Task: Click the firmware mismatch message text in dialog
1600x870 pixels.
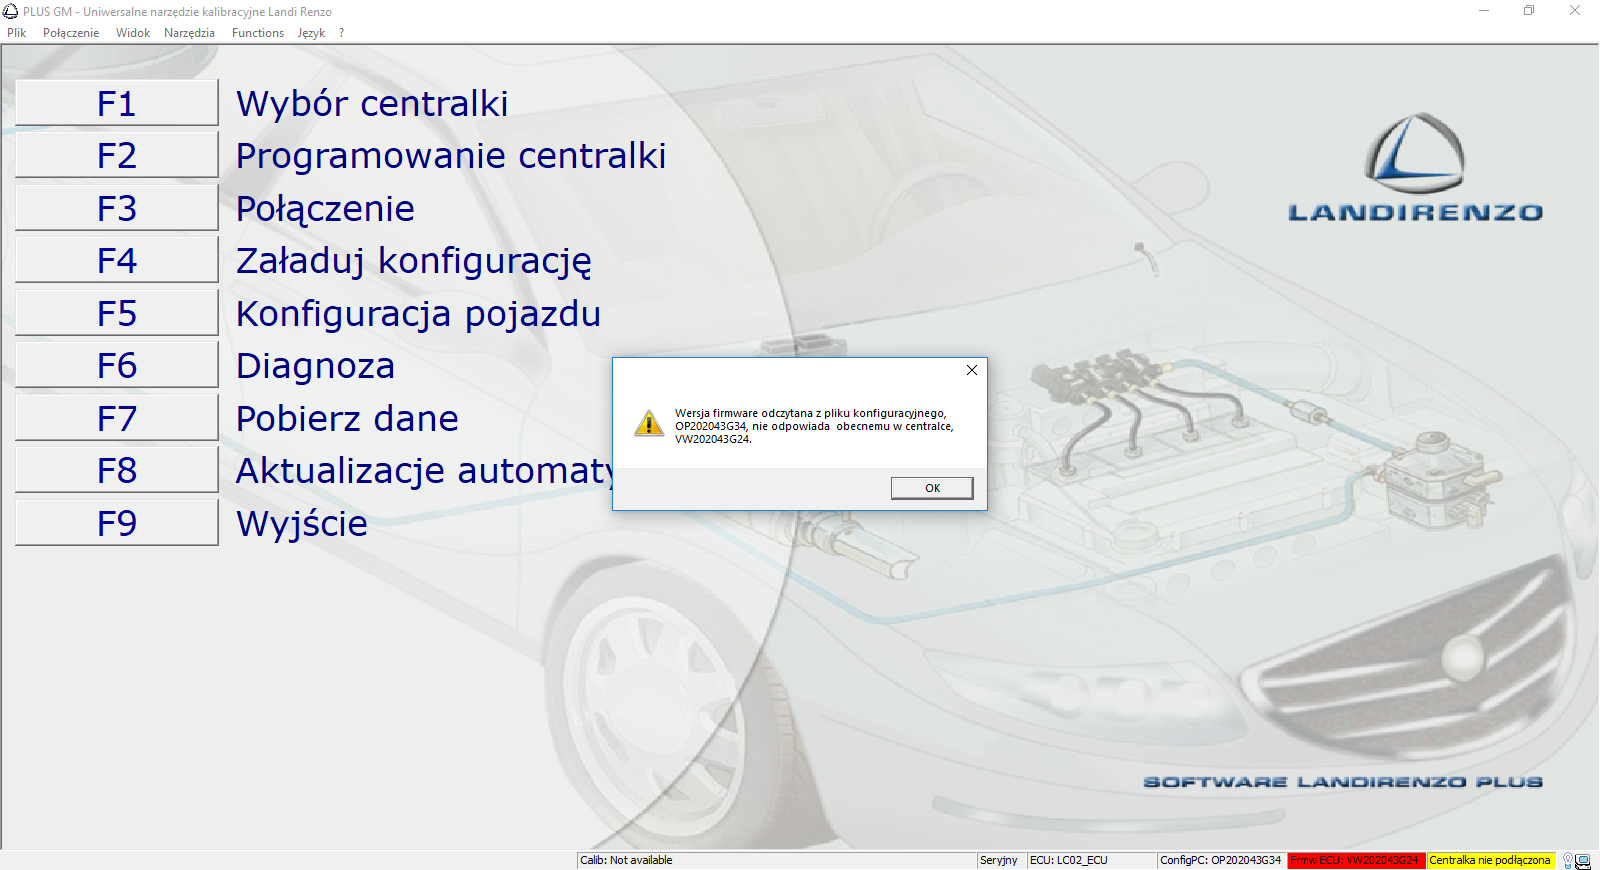Action: click(x=814, y=426)
